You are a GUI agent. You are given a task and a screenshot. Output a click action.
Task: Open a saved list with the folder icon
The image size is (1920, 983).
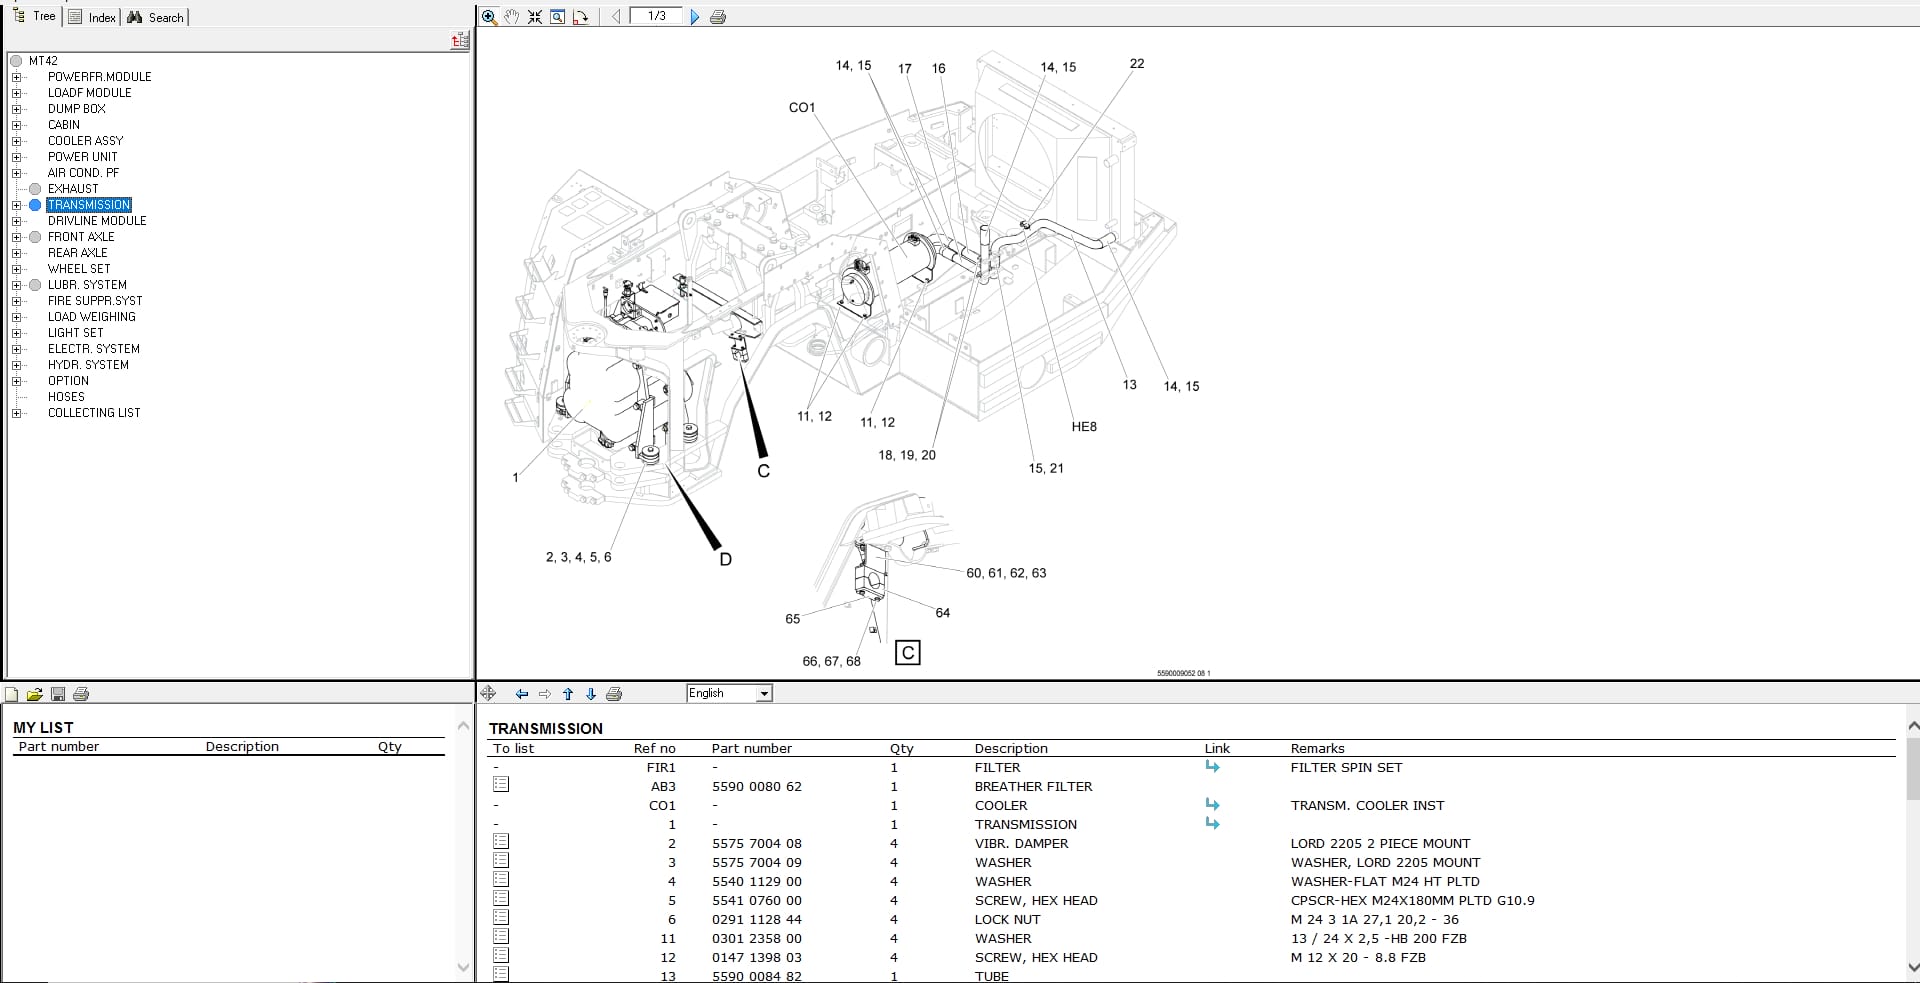tap(34, 694)
